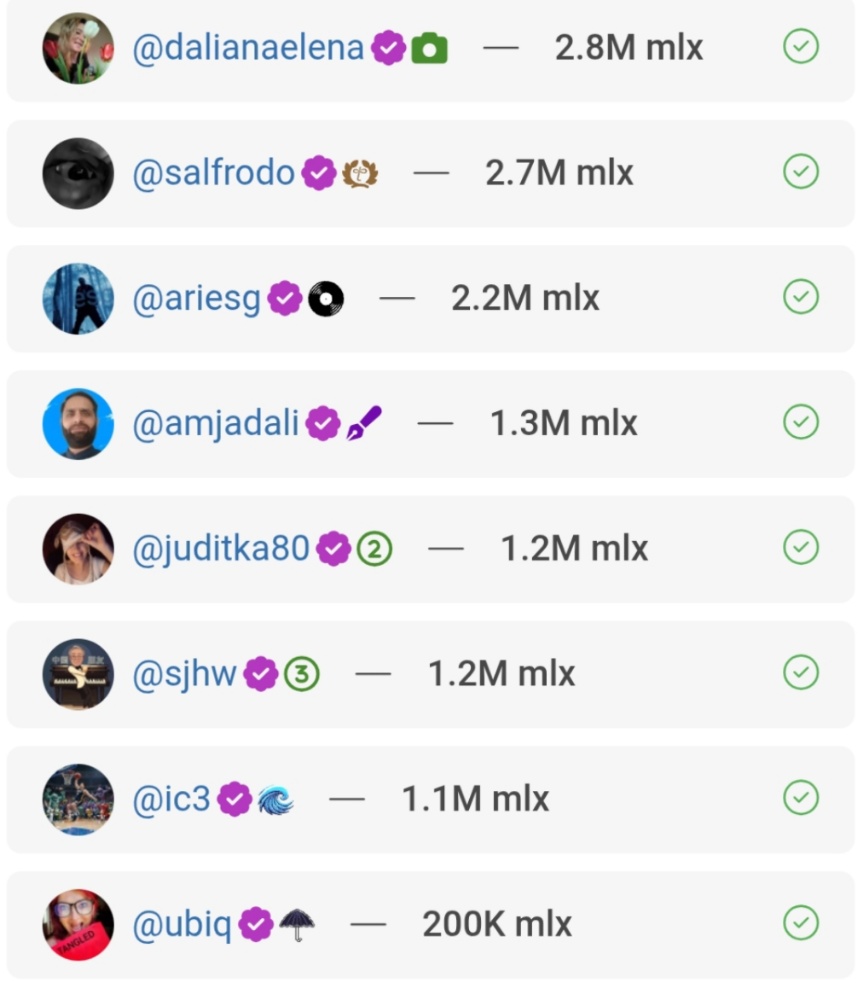This screenshot has height=1000, width=863.
Task: Toggle the green checkmark for @sjhw
Action: (800, 673)
